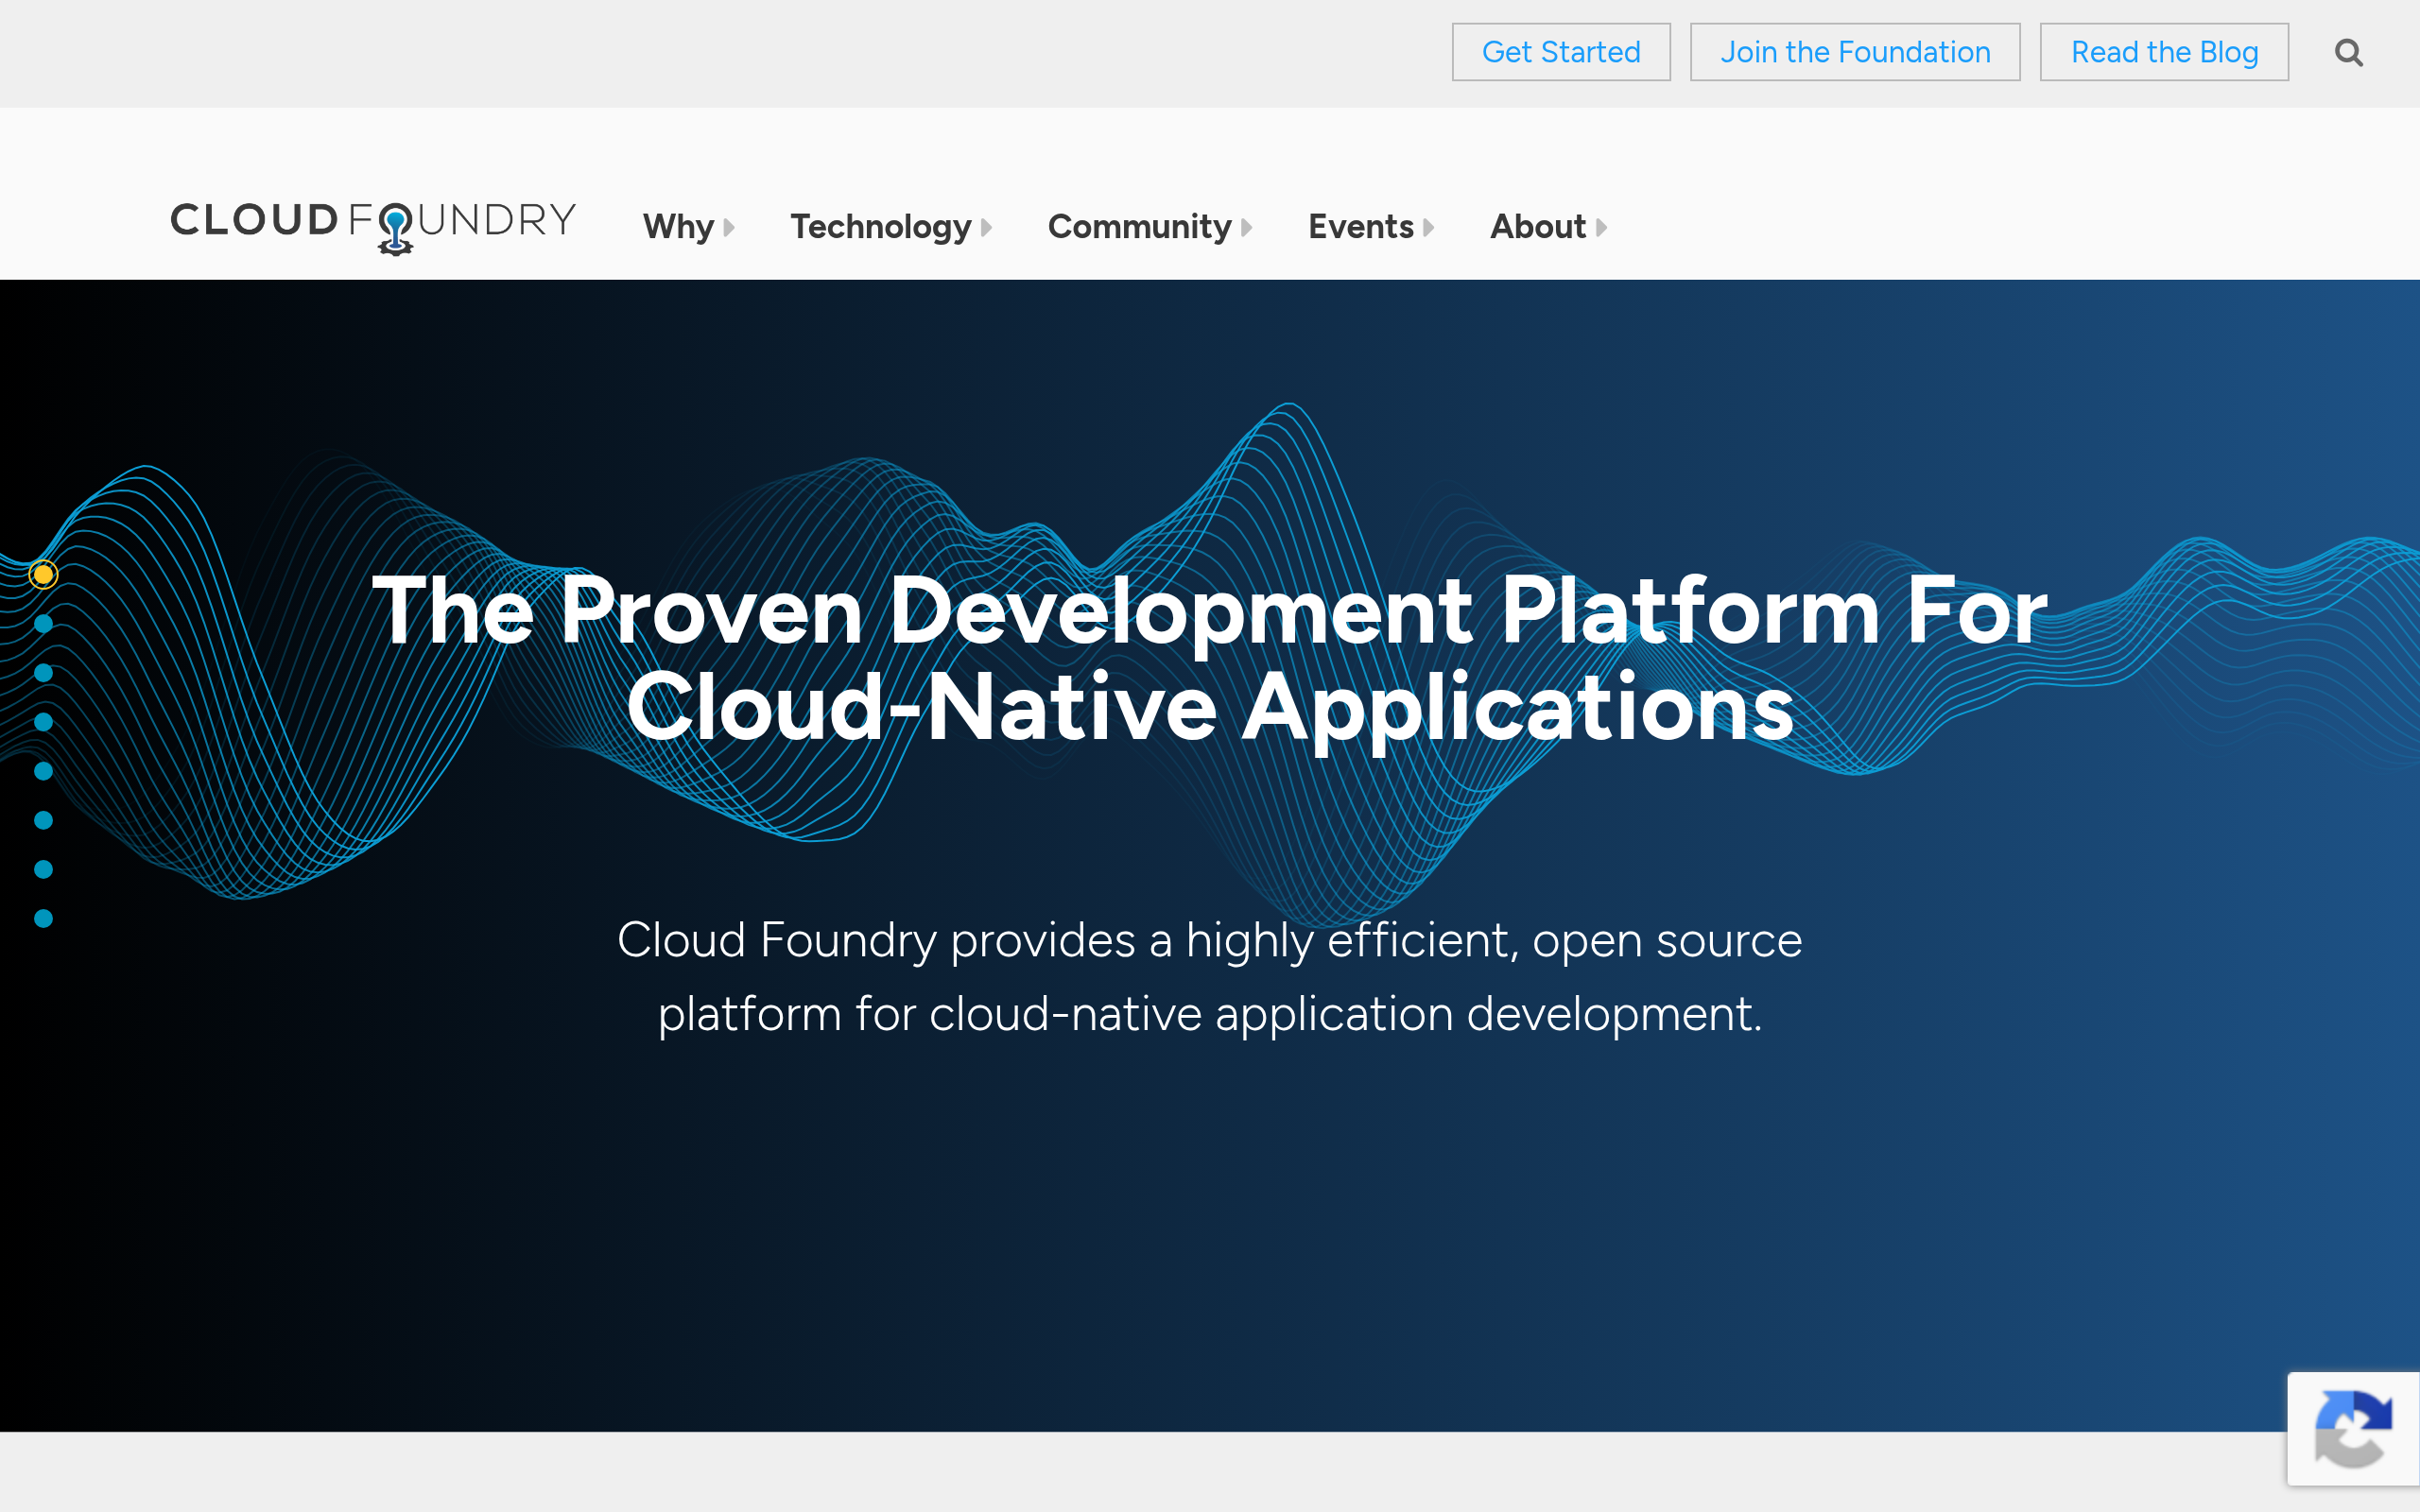Jump to the second section dot

tap(43, 624)
